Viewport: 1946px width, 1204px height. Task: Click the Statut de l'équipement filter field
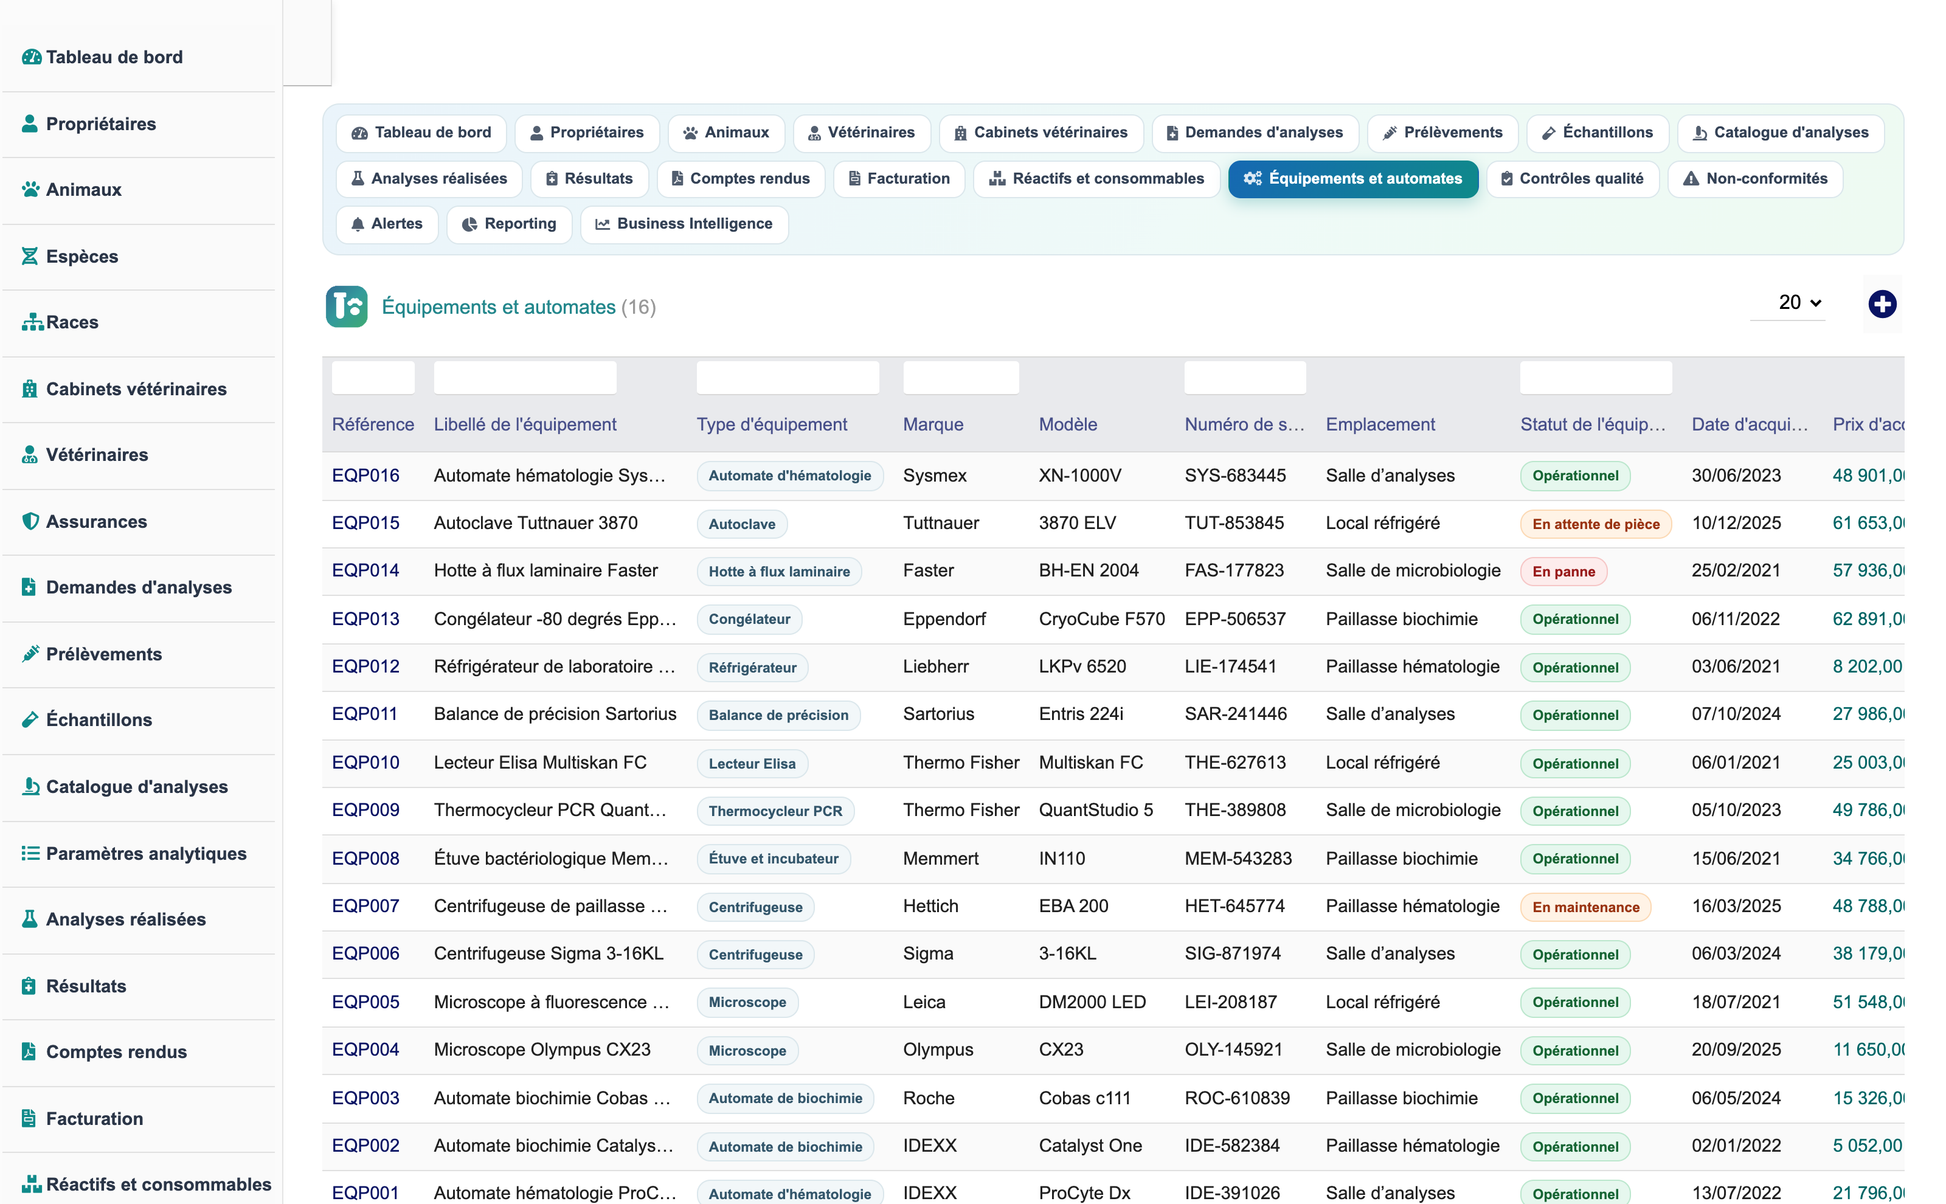1596,377
